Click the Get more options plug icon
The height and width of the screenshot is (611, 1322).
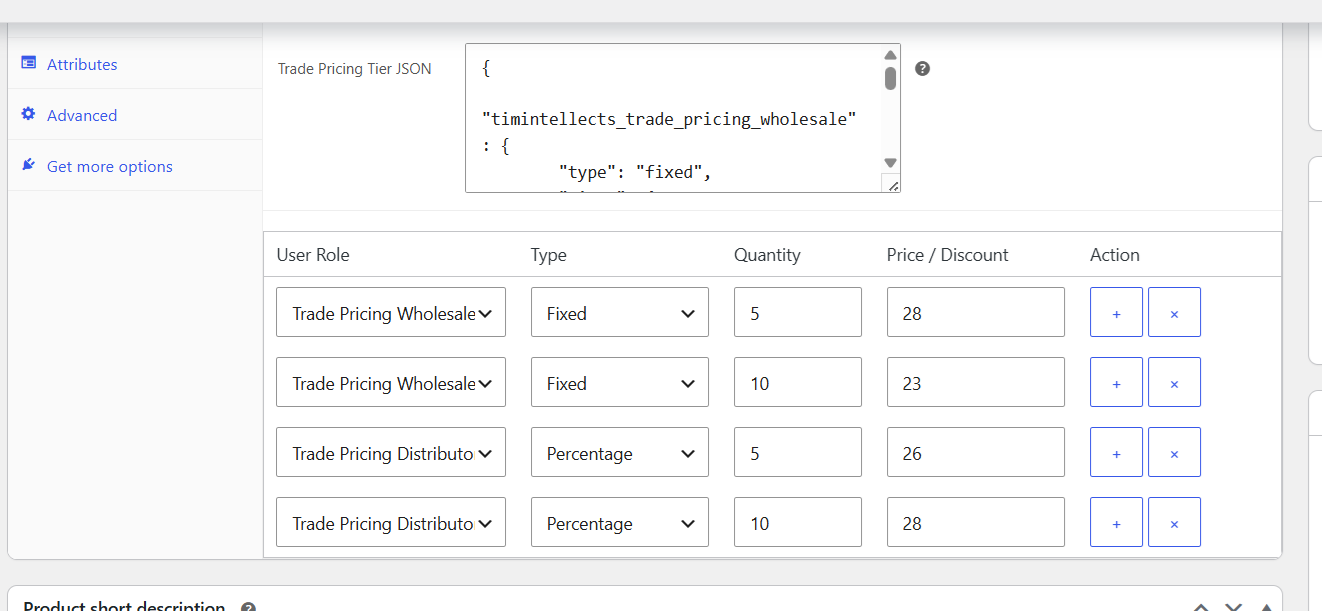click(29, 165)
